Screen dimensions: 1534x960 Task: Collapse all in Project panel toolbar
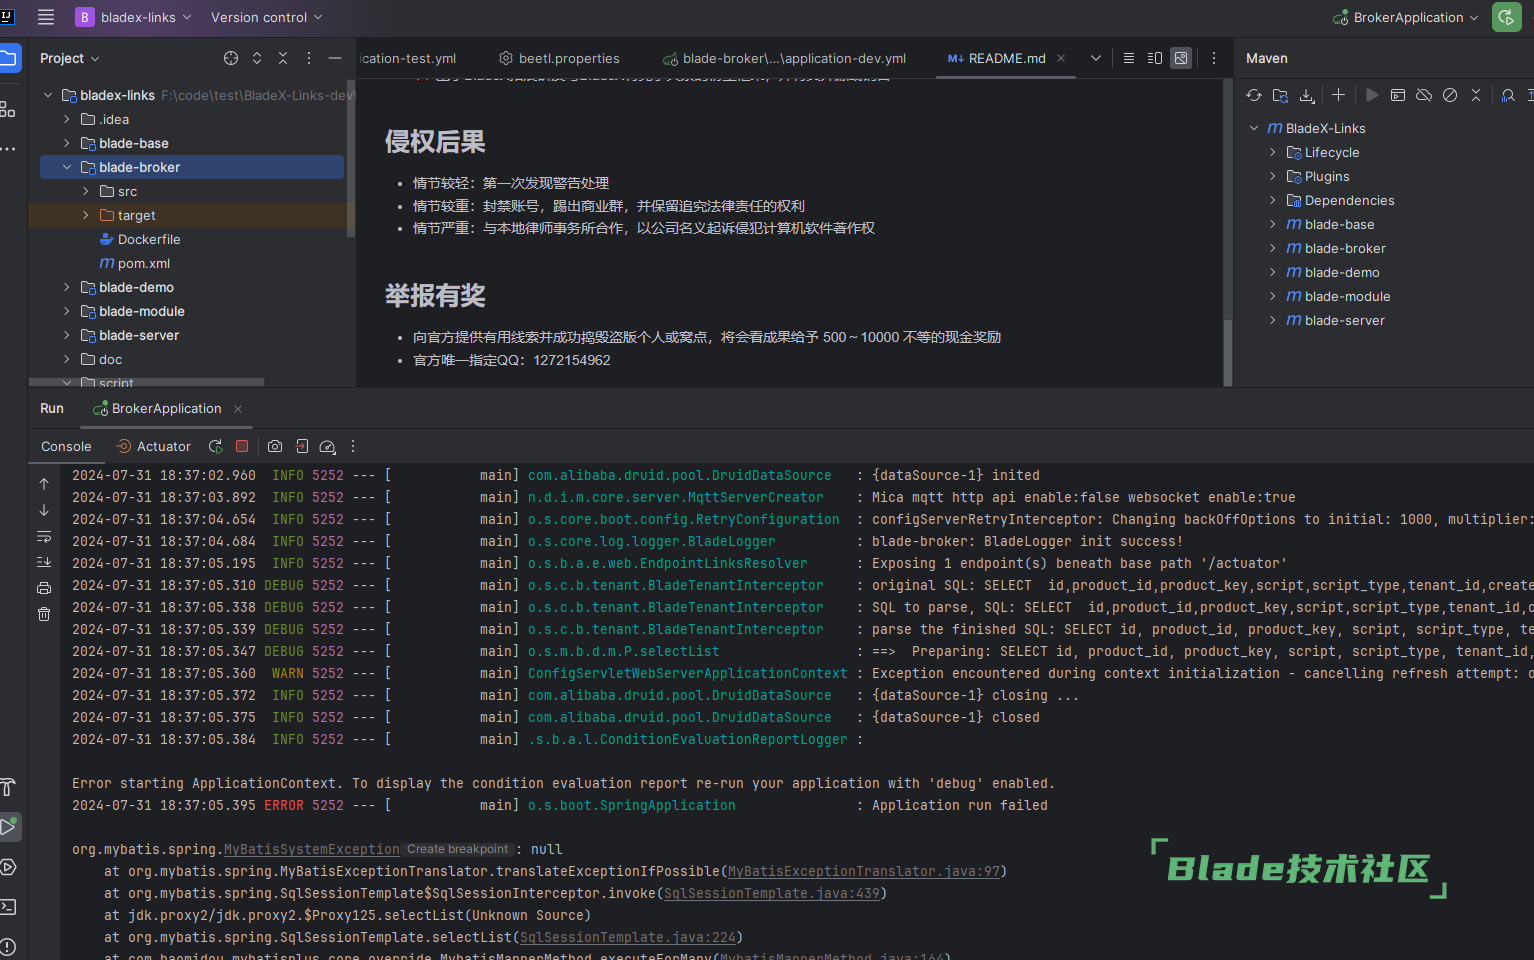283,58
